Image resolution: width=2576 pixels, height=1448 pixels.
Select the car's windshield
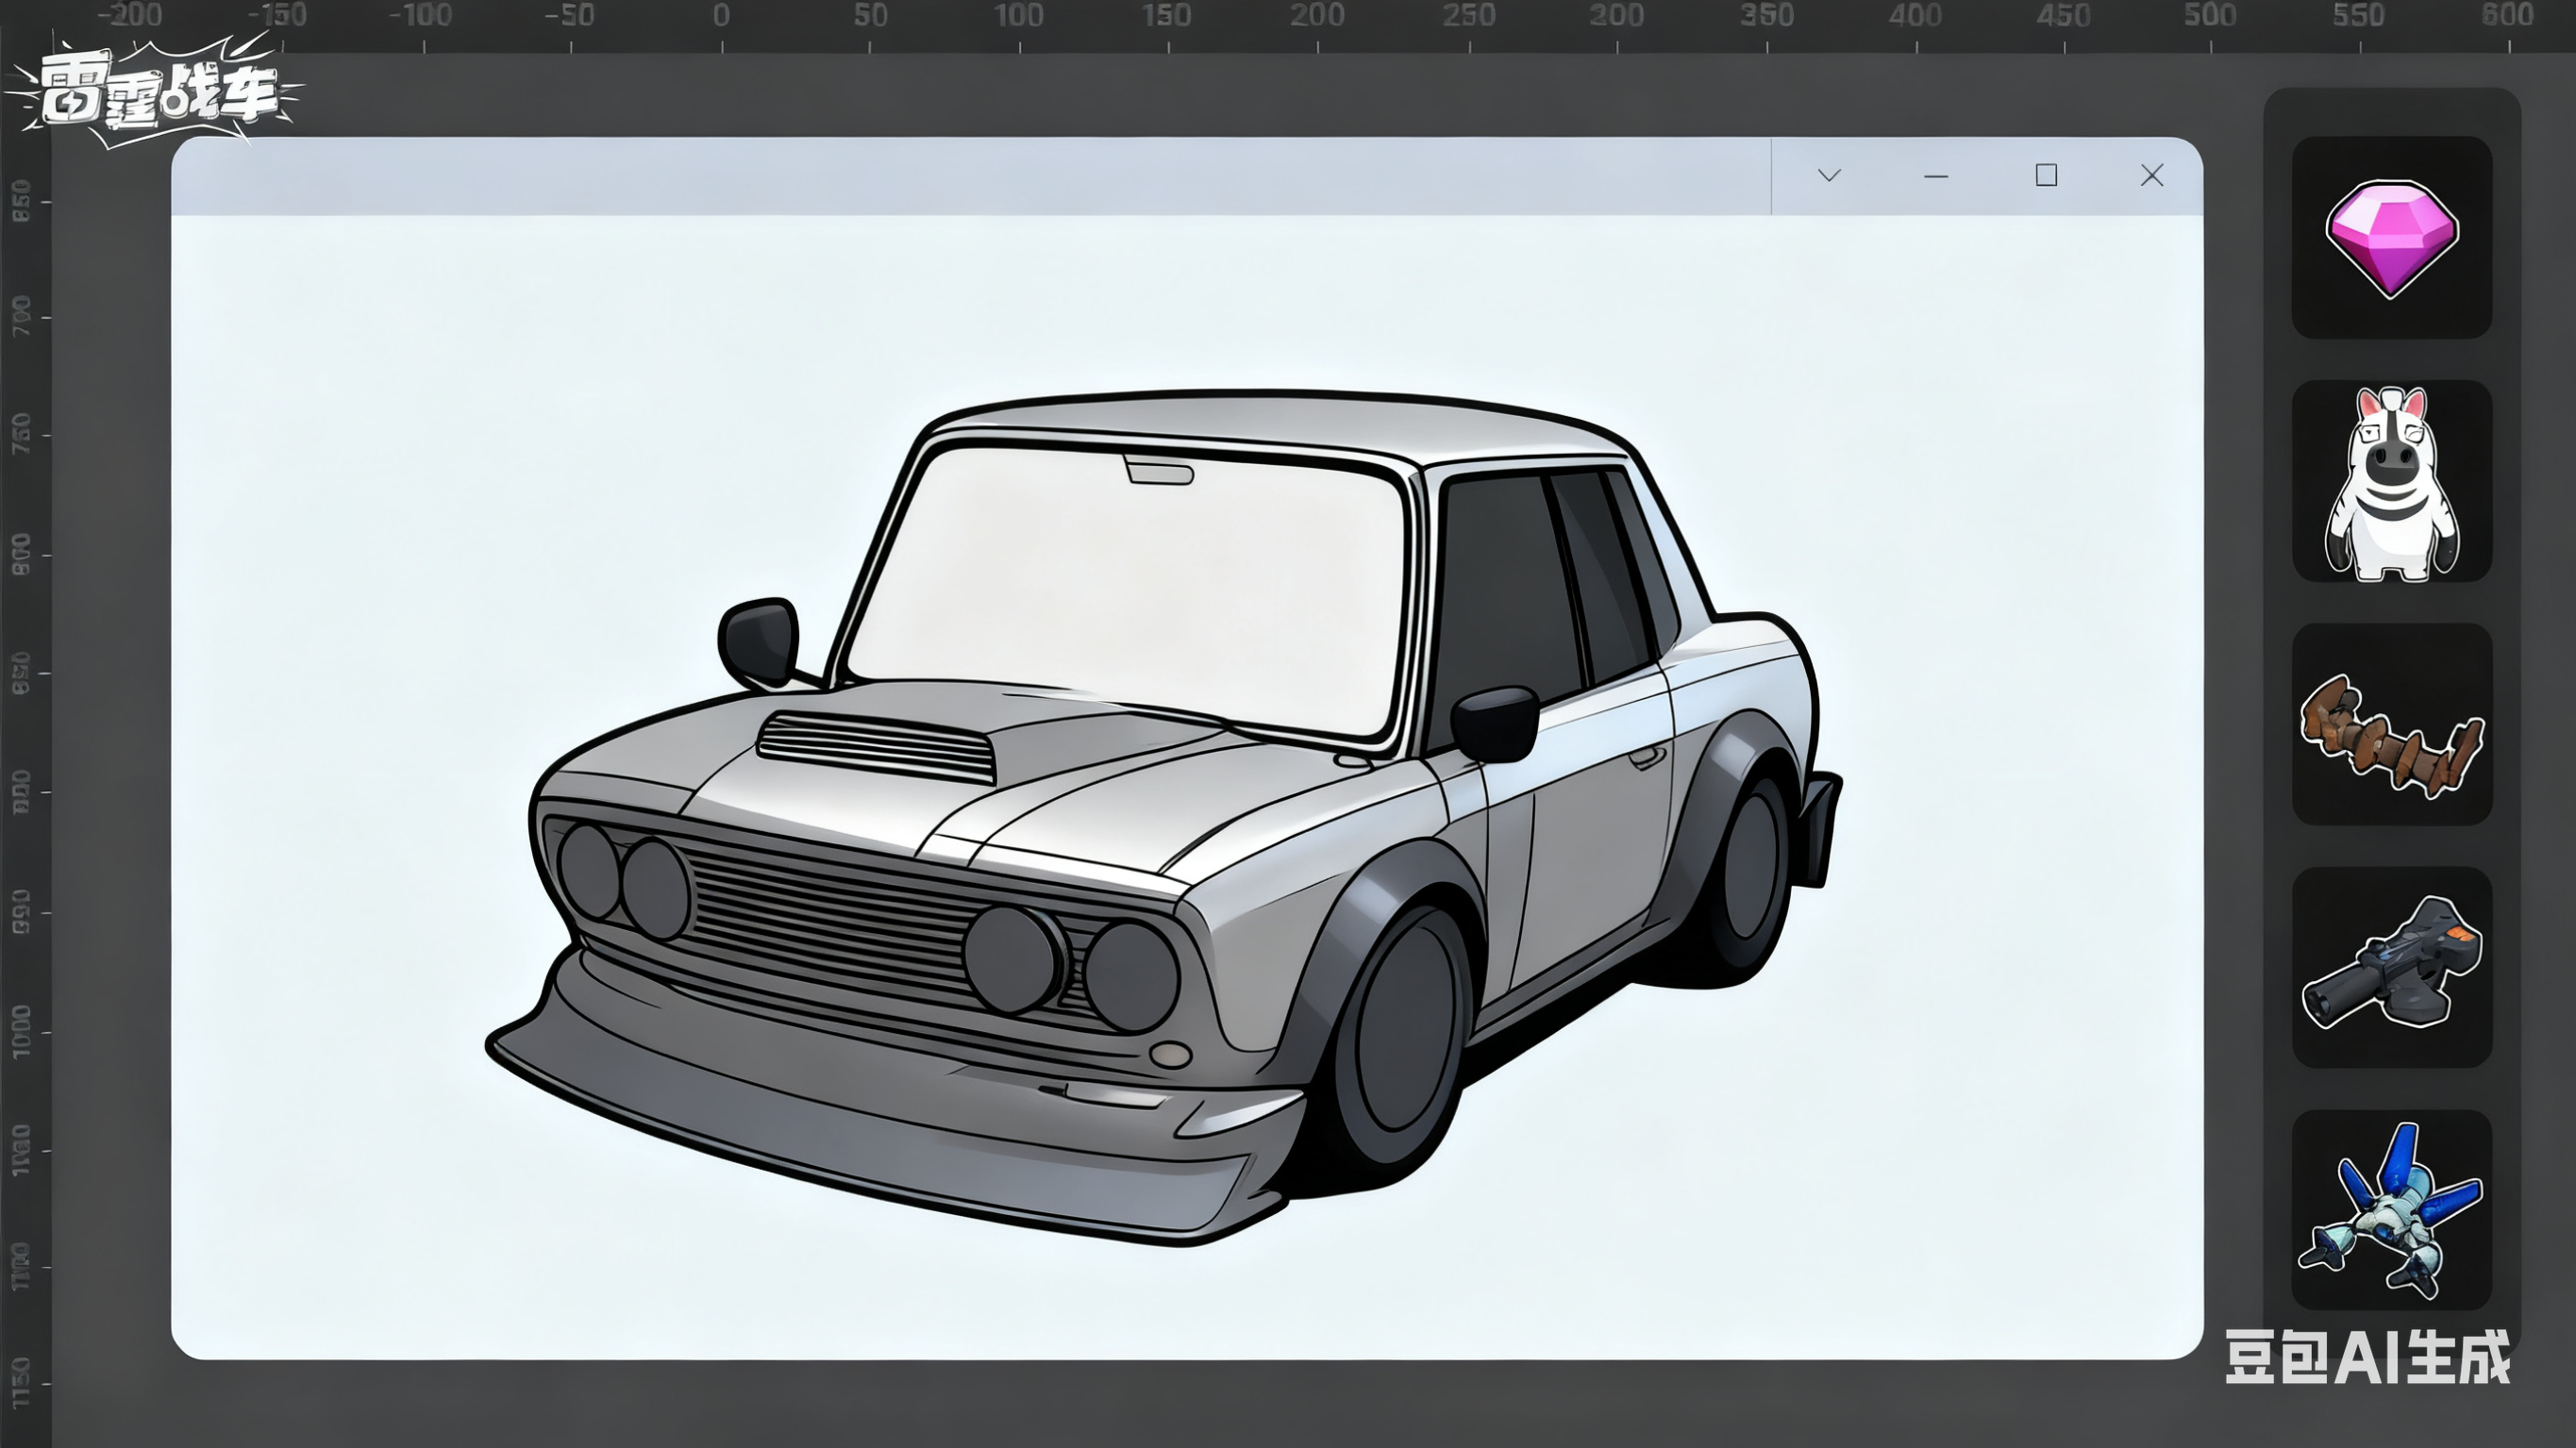pyautogui.click(x=1125, y=590)
